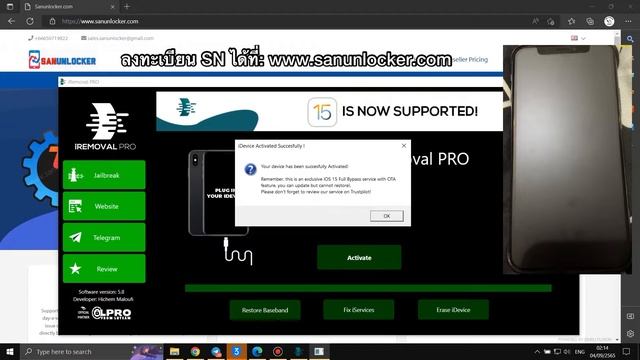
Task: Open browser Collections icon
Action: tap(590, 21)
